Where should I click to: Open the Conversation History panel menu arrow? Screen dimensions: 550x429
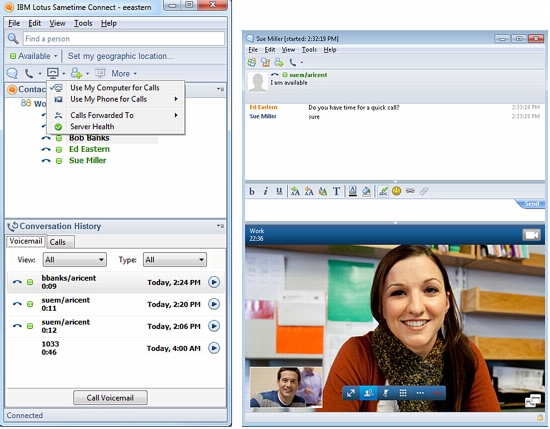point(220,226)
